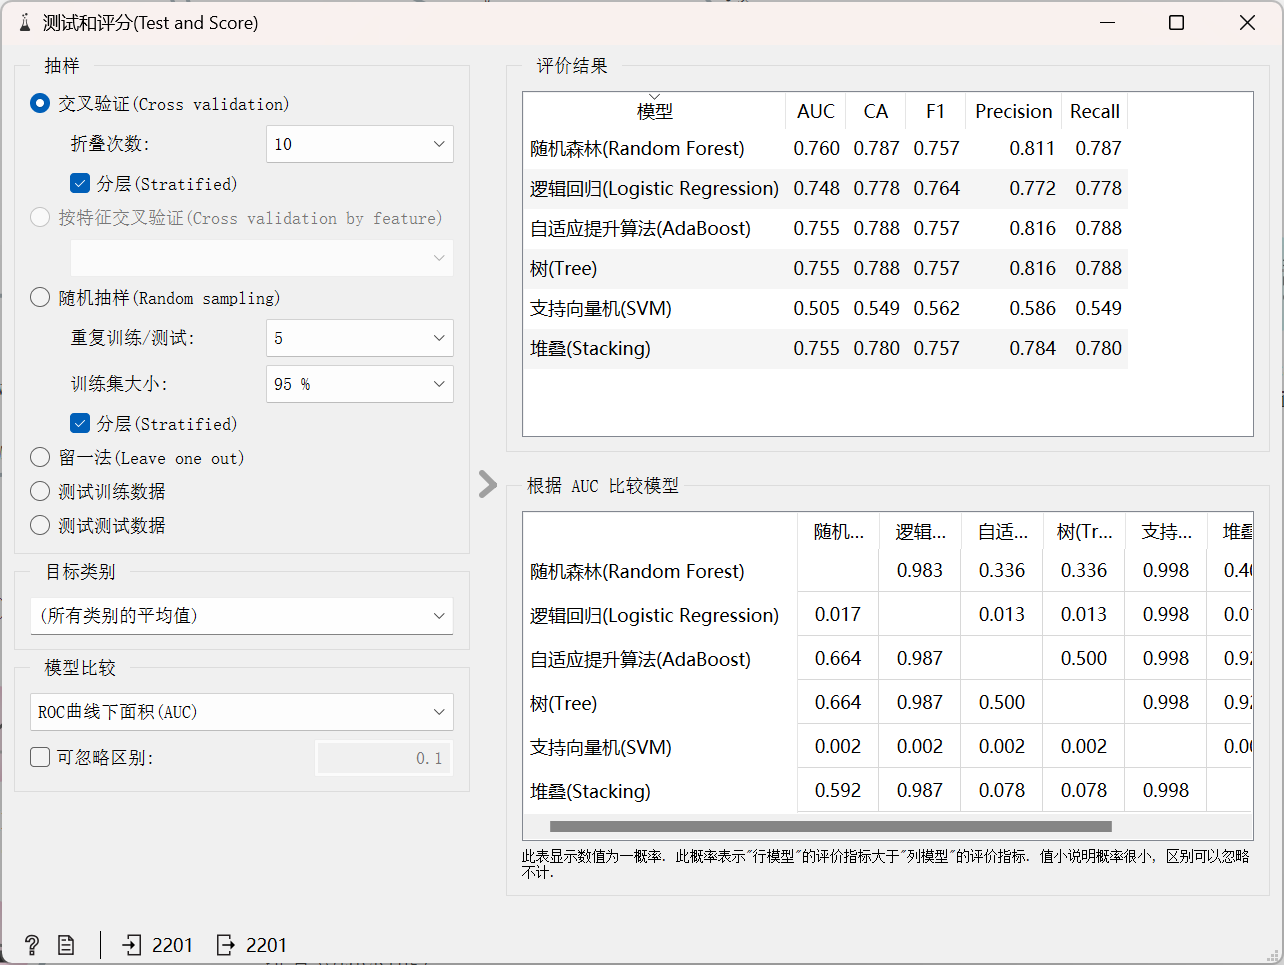The image size is (1284, 965).
Task: Enable the 可忽略区别 checkbox
Action: (40, 757)
